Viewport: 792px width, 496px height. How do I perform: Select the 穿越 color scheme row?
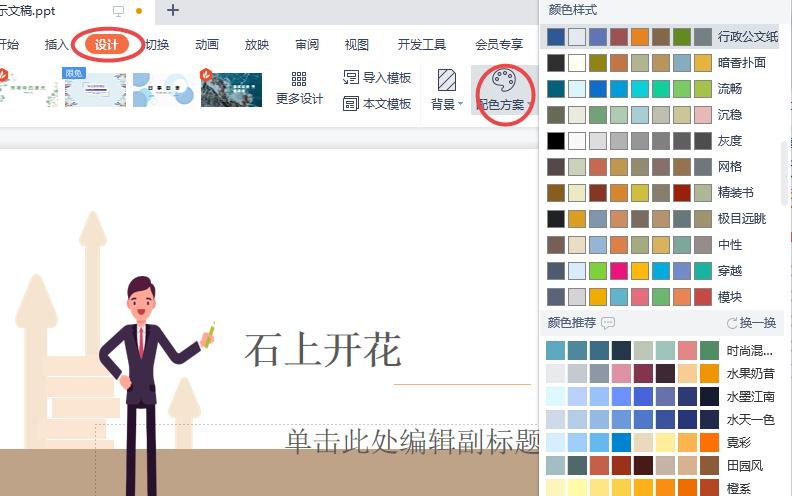pos(660,271)
